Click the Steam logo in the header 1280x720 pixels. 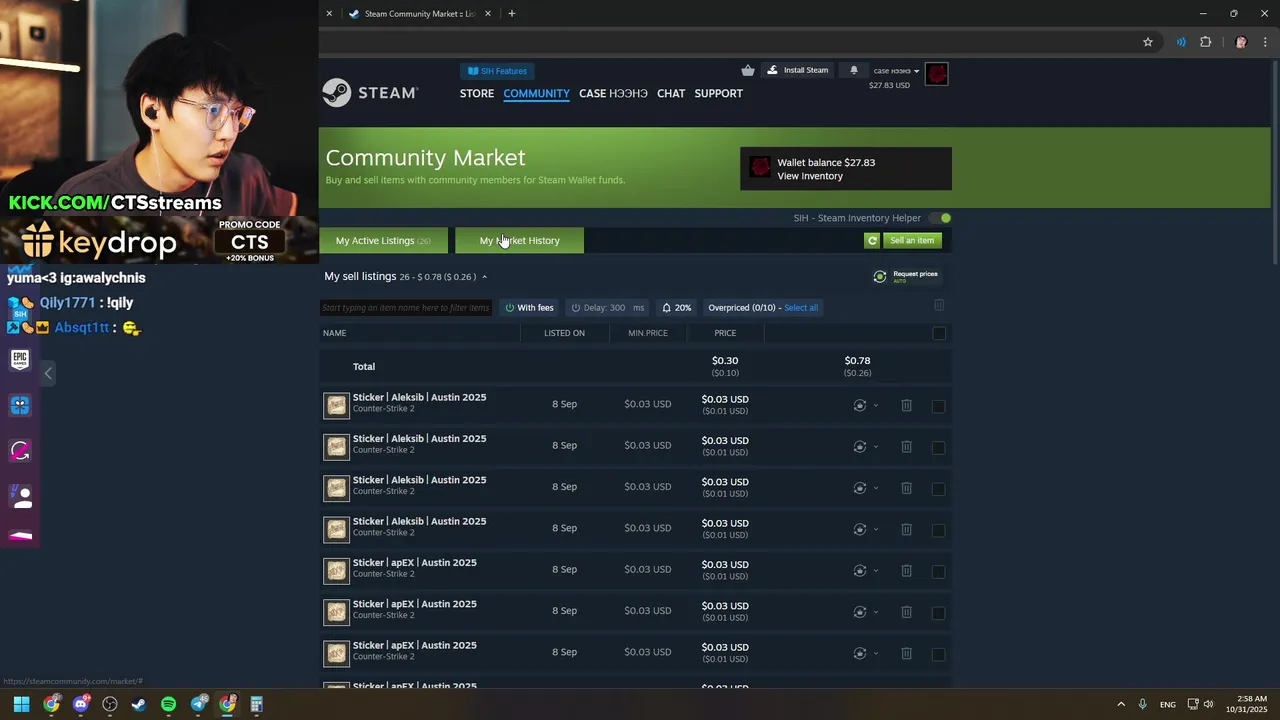(x=369, y=92)
